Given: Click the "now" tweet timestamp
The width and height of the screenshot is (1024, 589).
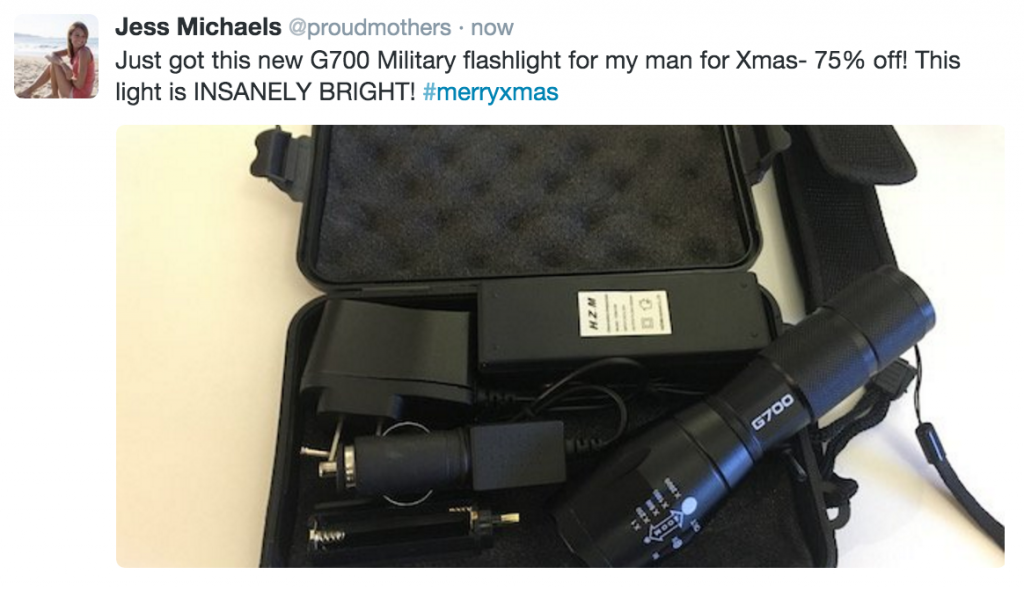Looking at the screenshot, I should click(x=492, y=28).
